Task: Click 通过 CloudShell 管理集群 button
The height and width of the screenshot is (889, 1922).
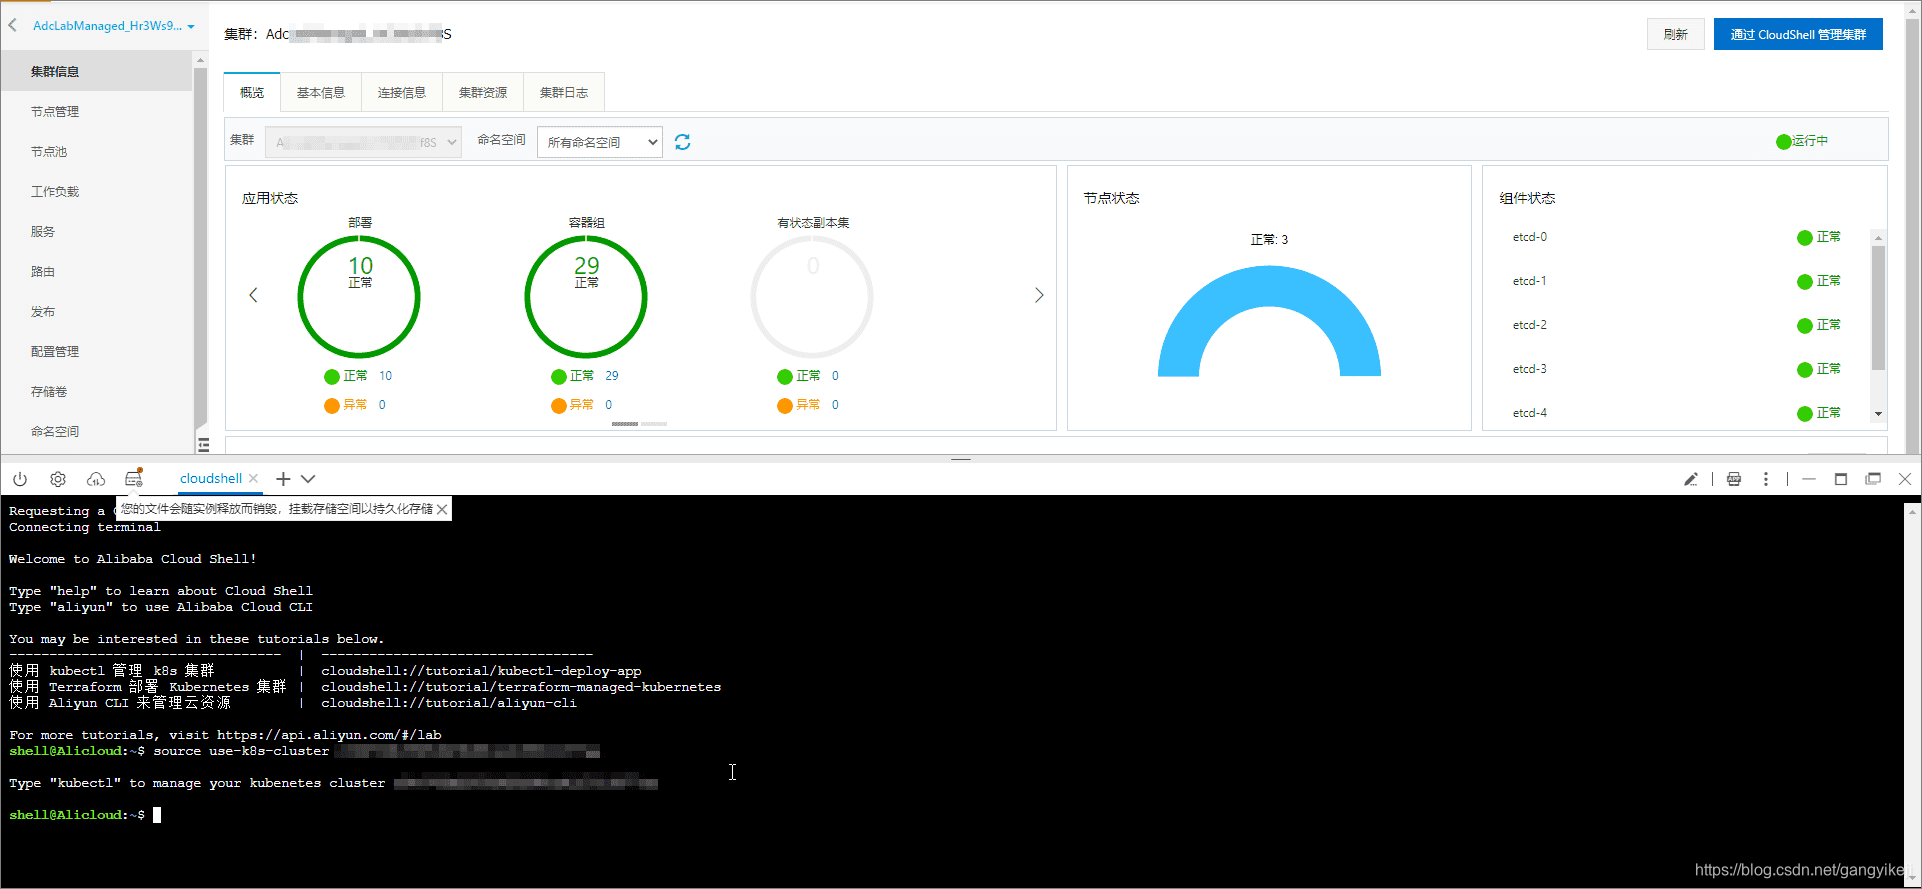Action: click(x=1798, y=34)
